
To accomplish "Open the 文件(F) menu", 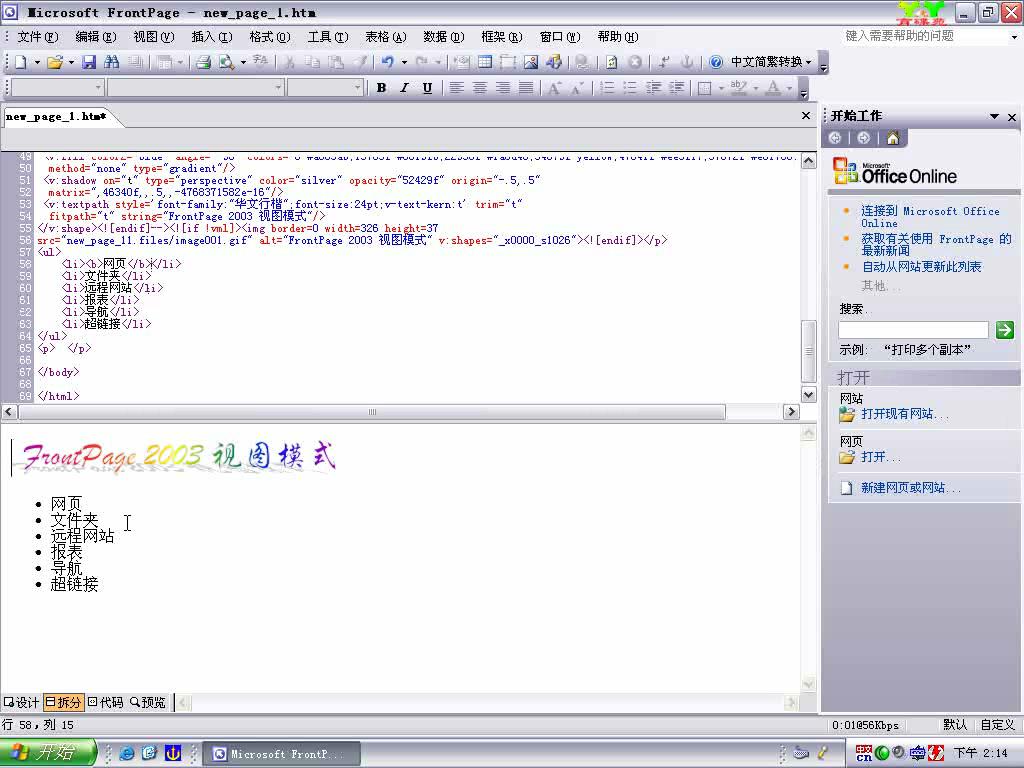I will coord(37,37).
